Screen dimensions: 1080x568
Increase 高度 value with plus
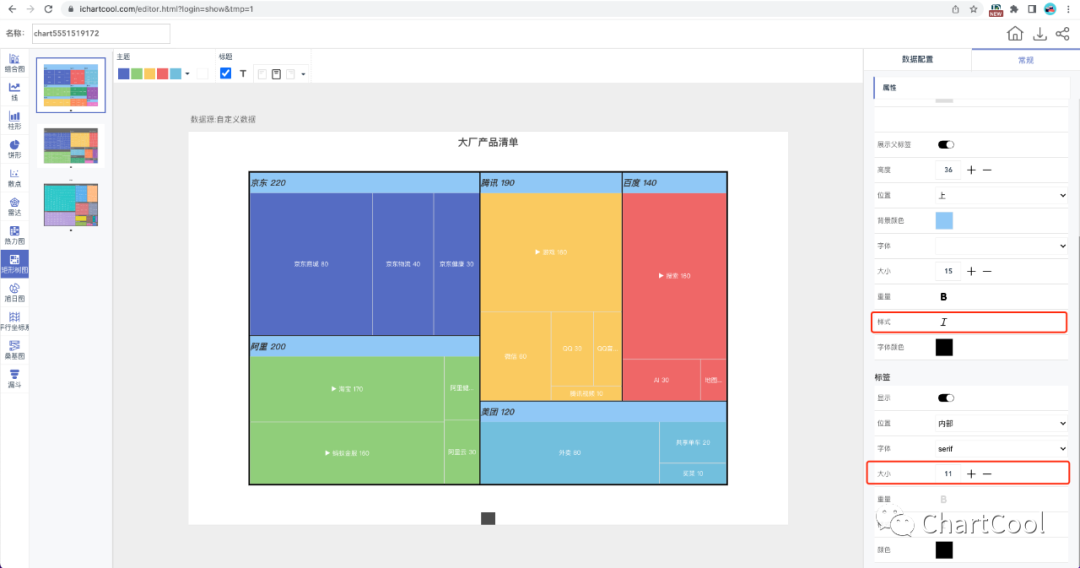point(971,170)
